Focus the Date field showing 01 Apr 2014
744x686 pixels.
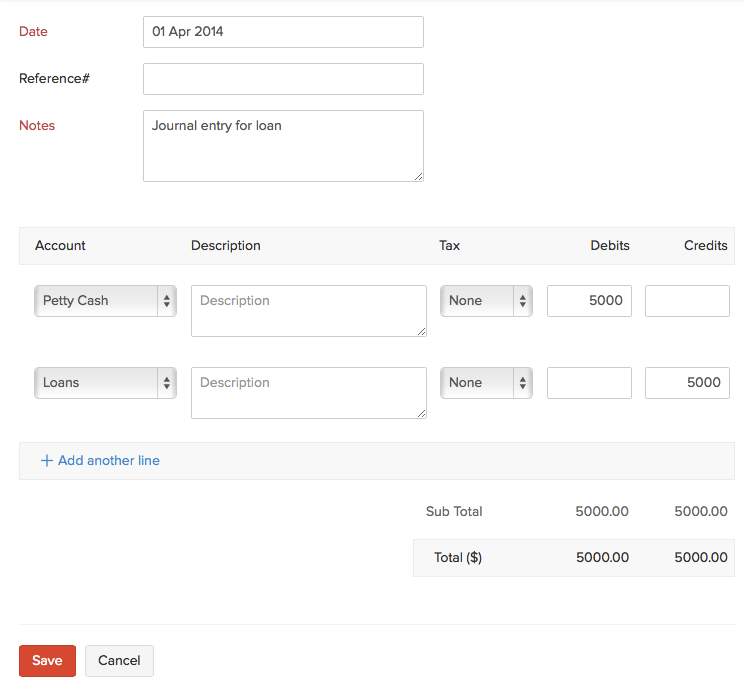[283, 32]
